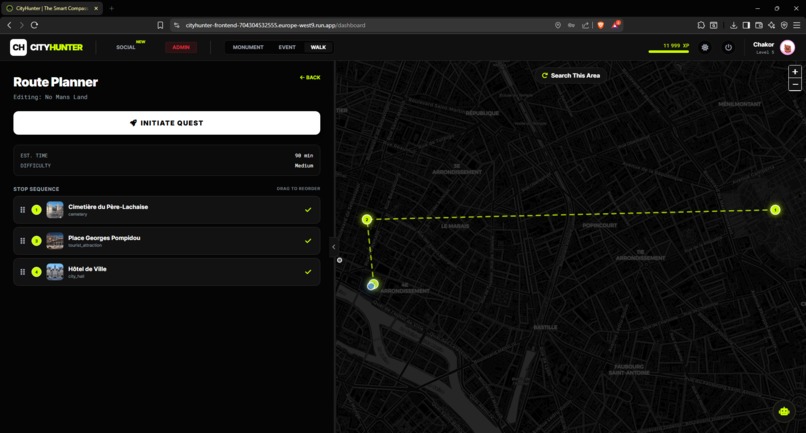806x433 pixels.
Task: Click the blue current-location dot on map
Action: point(371,286)
